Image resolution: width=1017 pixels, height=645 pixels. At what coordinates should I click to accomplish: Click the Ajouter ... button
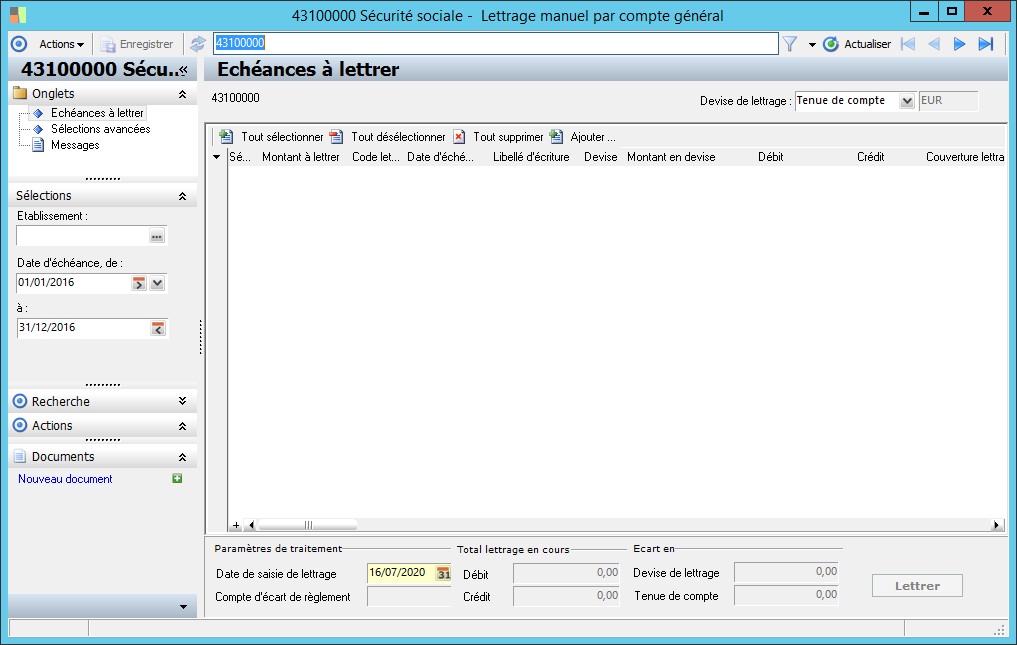pyautogui.click(x=582, y=137)
